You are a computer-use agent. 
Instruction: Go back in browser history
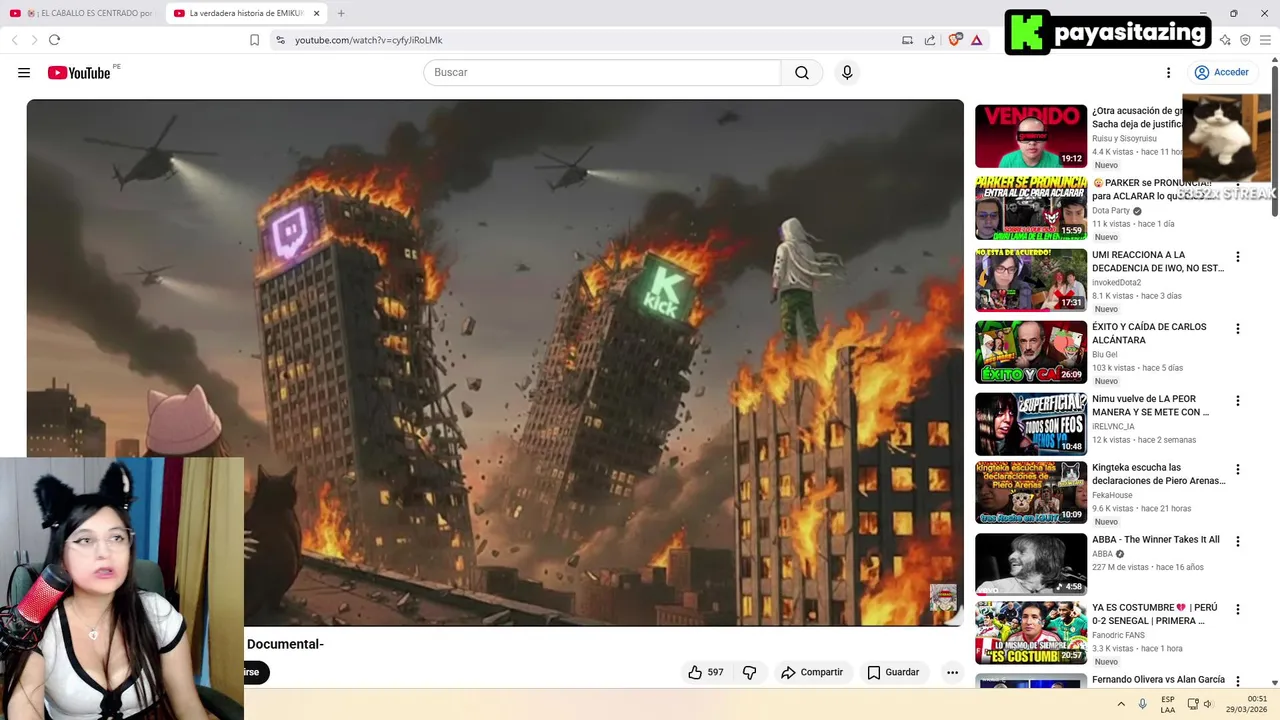(x=14, y=40)
